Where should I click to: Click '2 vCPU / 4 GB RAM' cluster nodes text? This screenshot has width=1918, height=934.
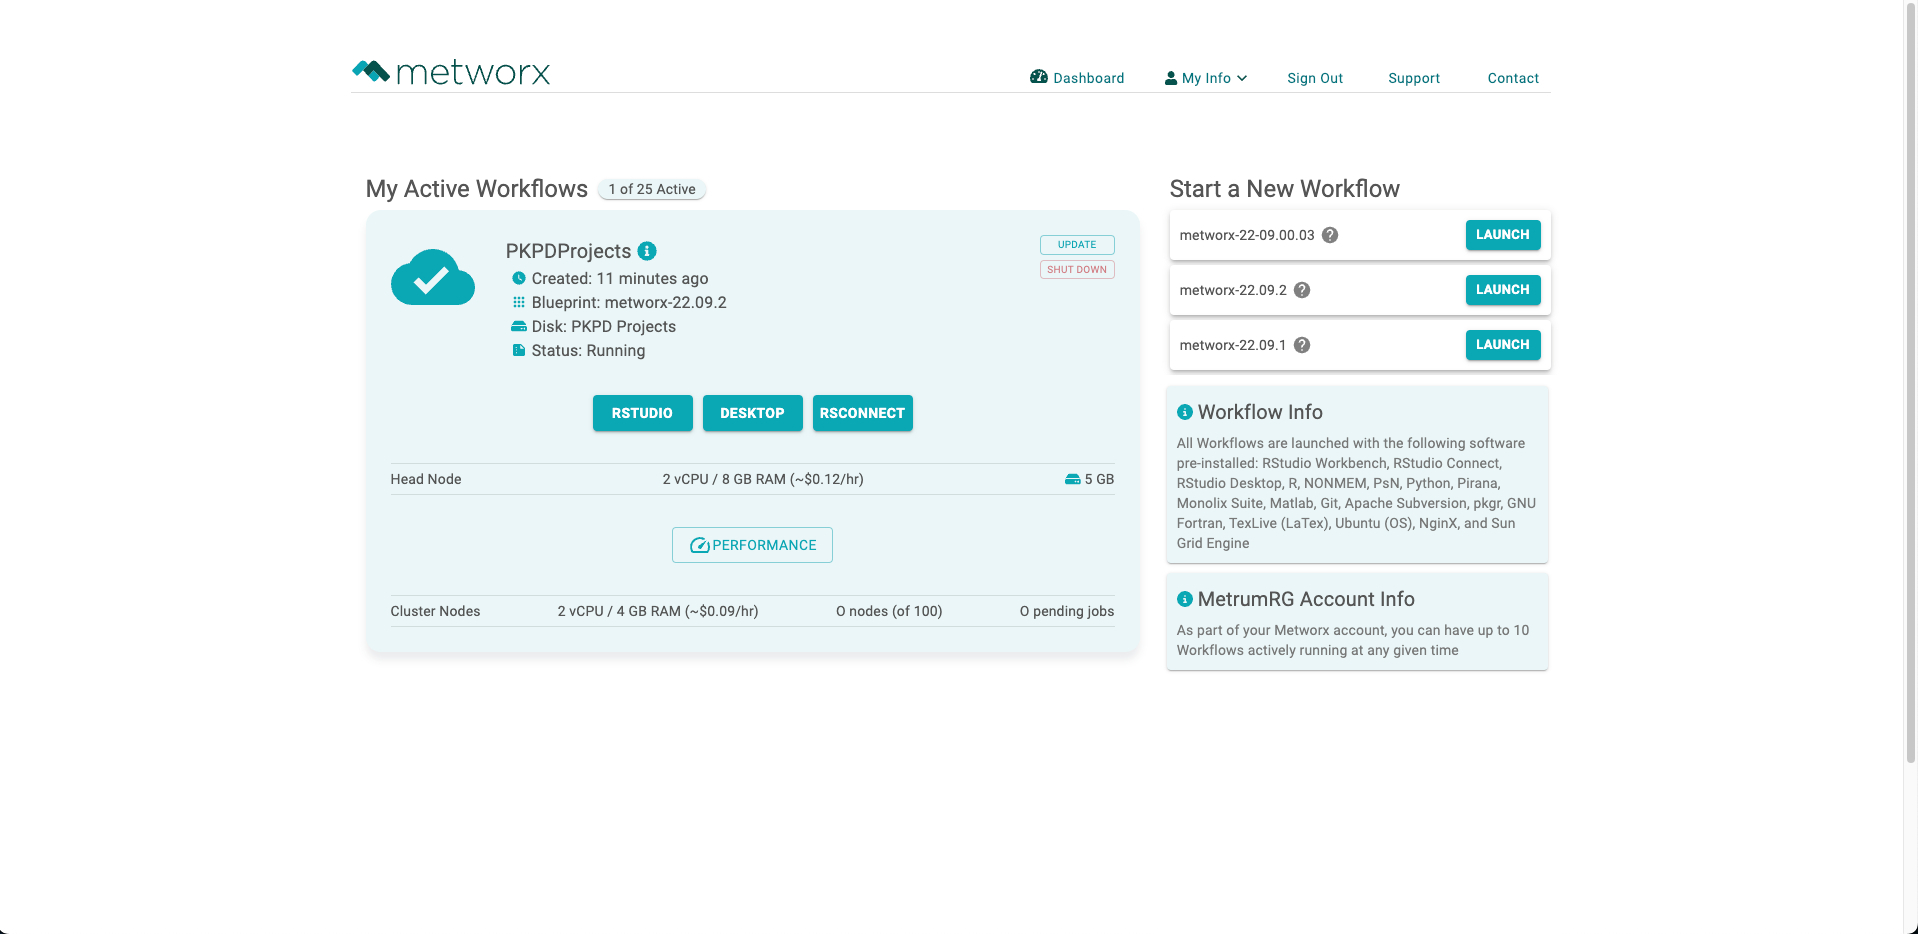tap(658, 611)
